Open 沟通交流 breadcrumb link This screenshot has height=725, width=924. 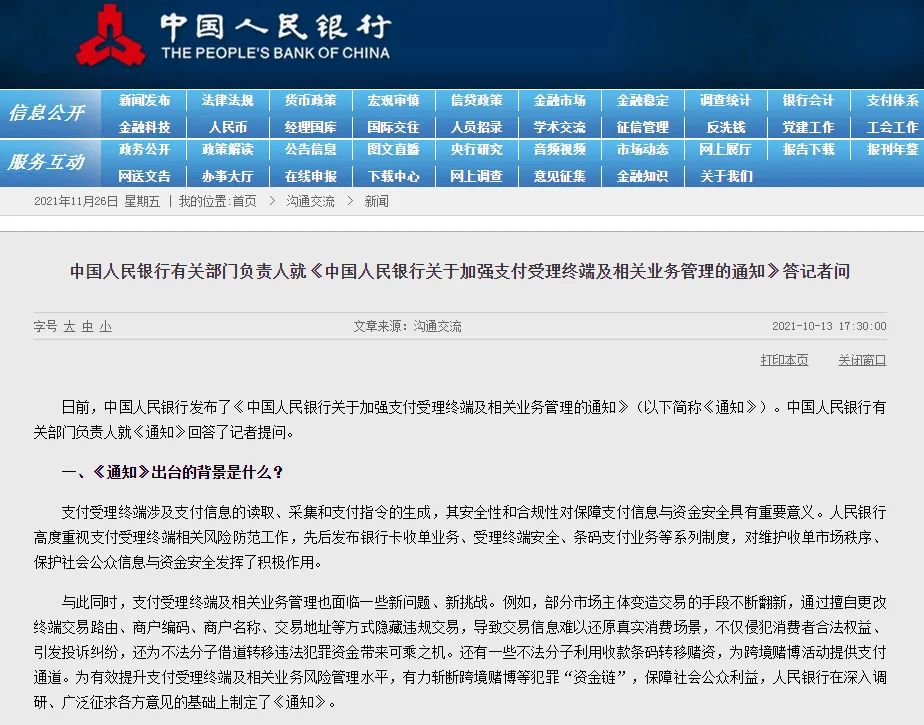coord(311,202)
